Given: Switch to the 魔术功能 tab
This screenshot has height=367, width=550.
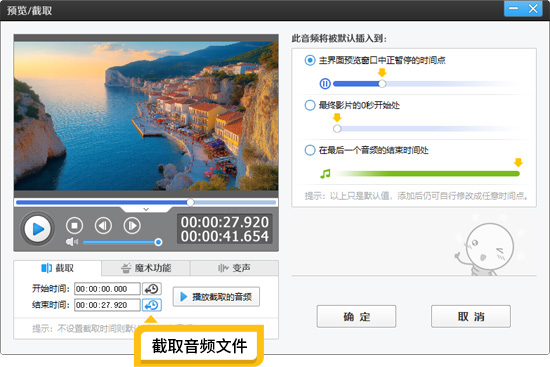Looking at the screenshot, I should (x=146, y=268).
